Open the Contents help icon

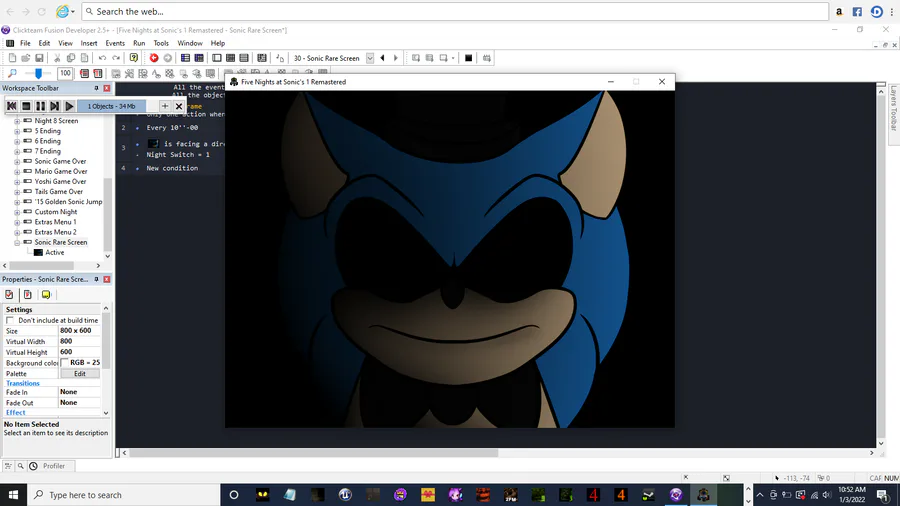(134, 58)
